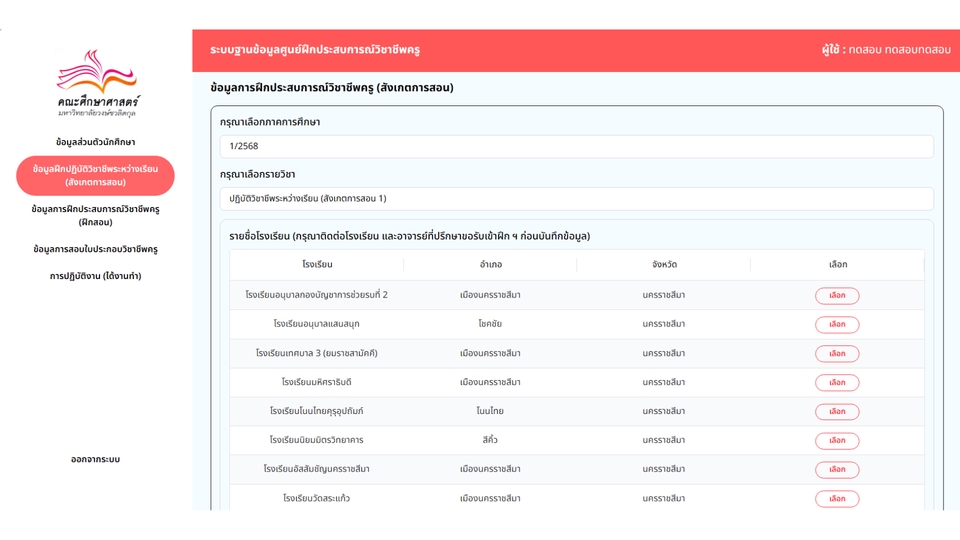This screenshot has width=960, height=540.
Task: Open the course dropdown สังเกตการสอน 1
Action: (576, 199)
